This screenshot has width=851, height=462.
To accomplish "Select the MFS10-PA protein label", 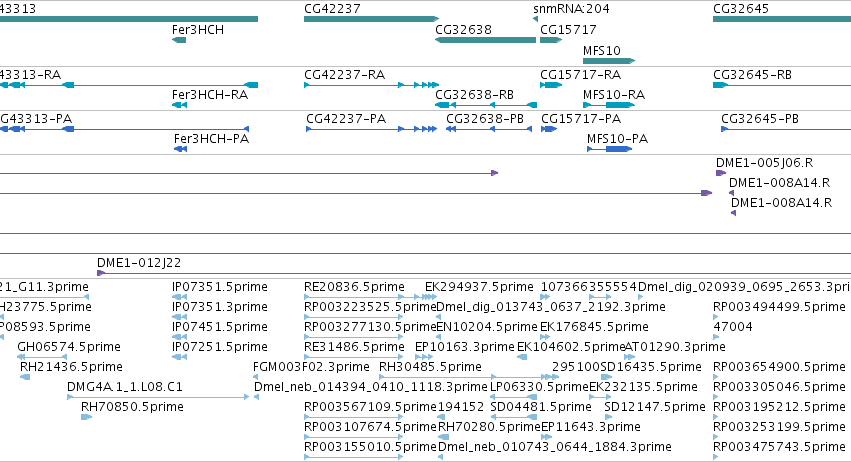I will tap(617, 138).
